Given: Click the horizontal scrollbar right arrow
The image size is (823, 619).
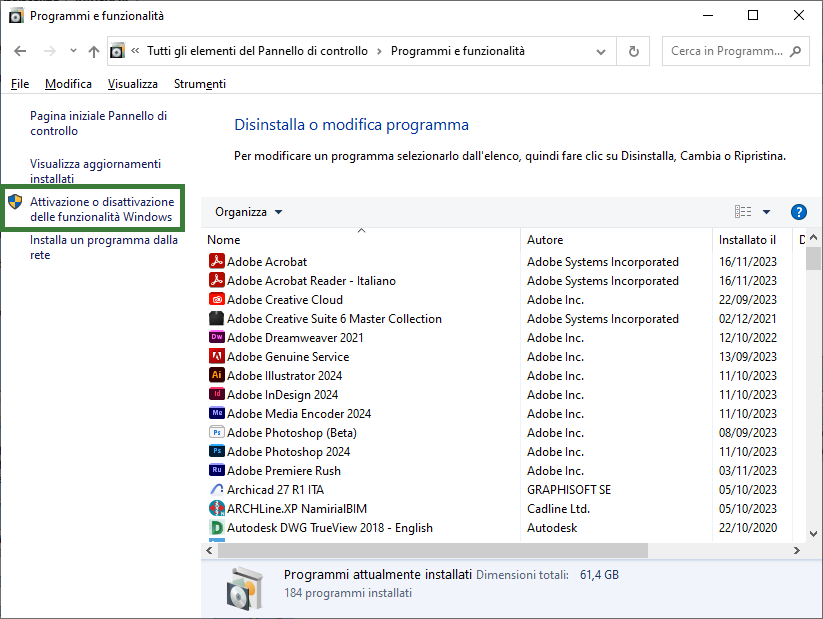Looking at the screenshot, I should click(797, 550).
